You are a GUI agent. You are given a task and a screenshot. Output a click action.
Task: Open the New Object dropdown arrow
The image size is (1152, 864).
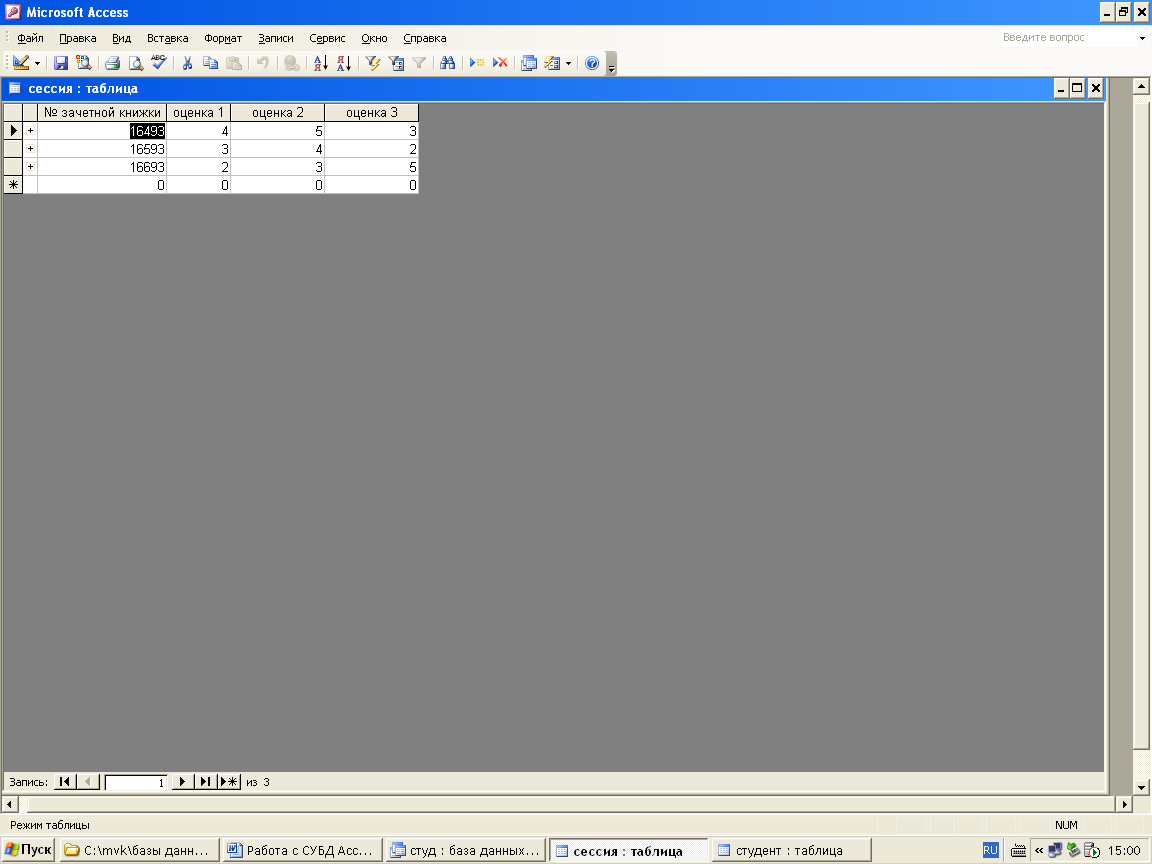tap(569, 63)
